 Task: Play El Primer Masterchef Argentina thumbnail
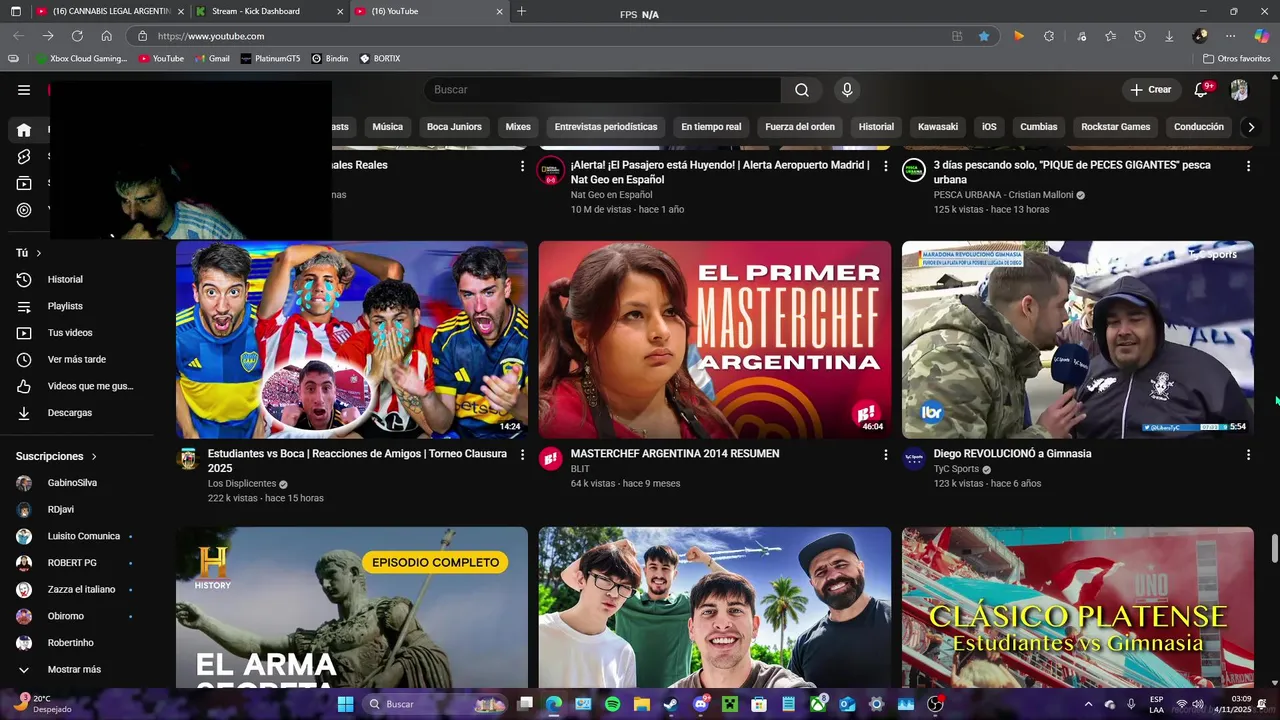715,339
